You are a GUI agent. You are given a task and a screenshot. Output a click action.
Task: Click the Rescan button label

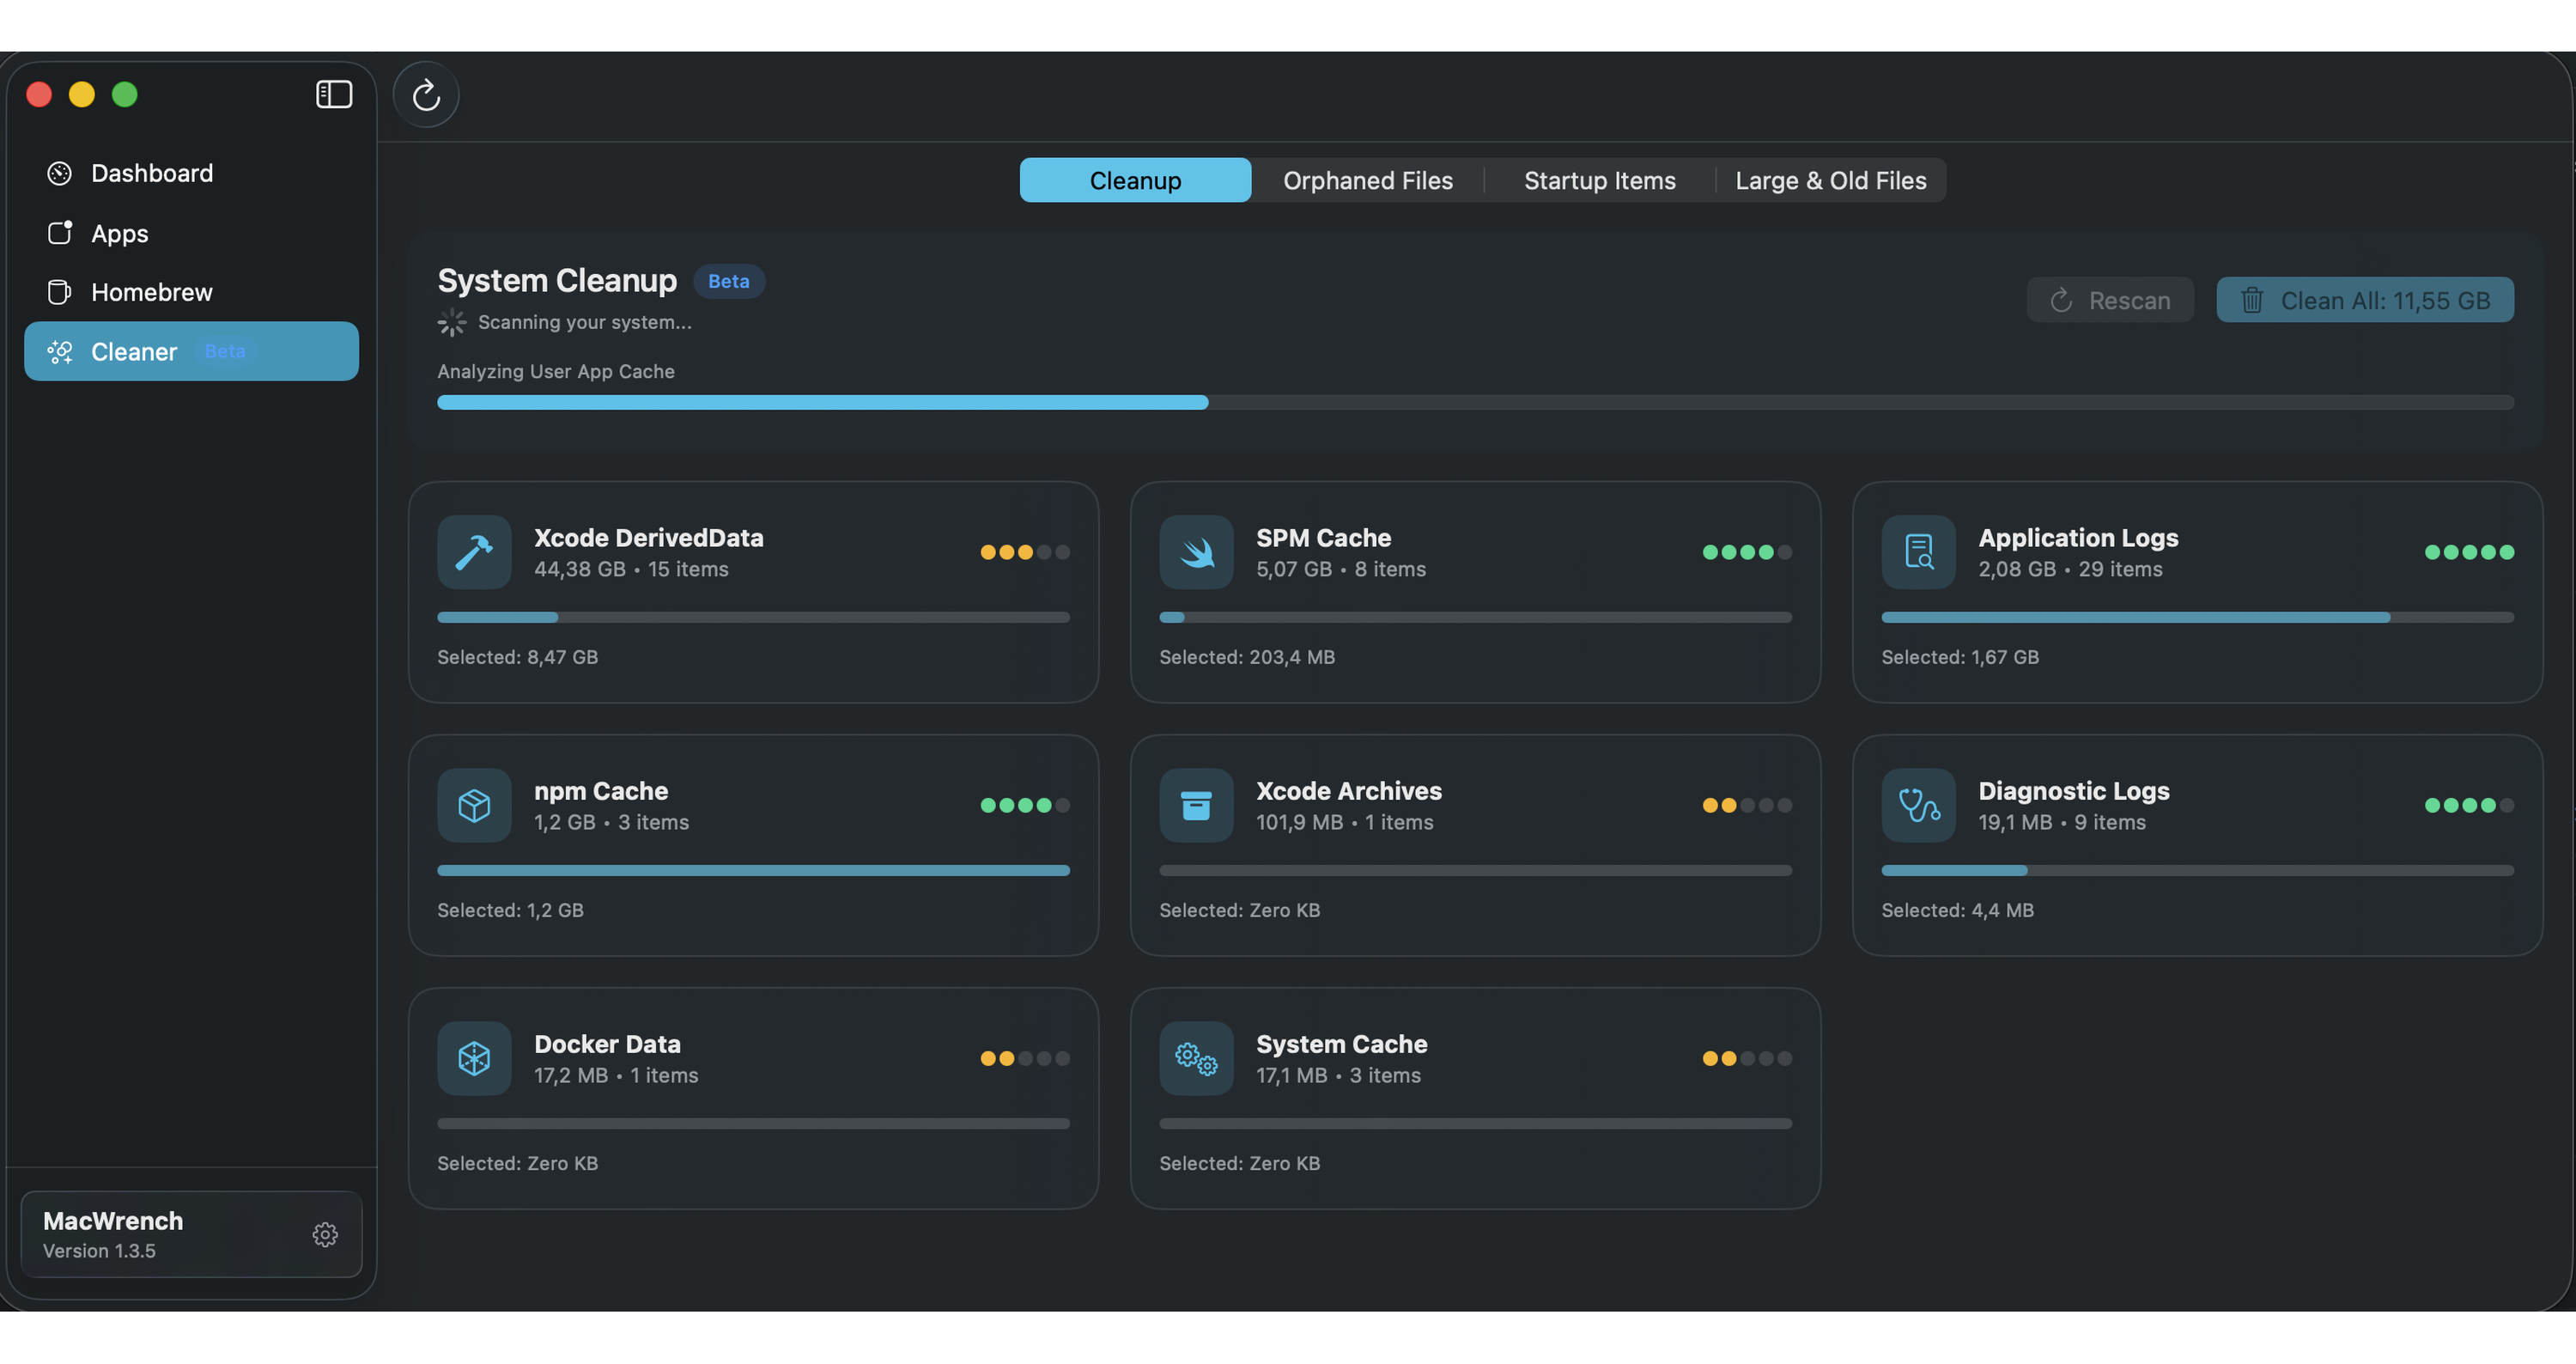coord(2130,300)
